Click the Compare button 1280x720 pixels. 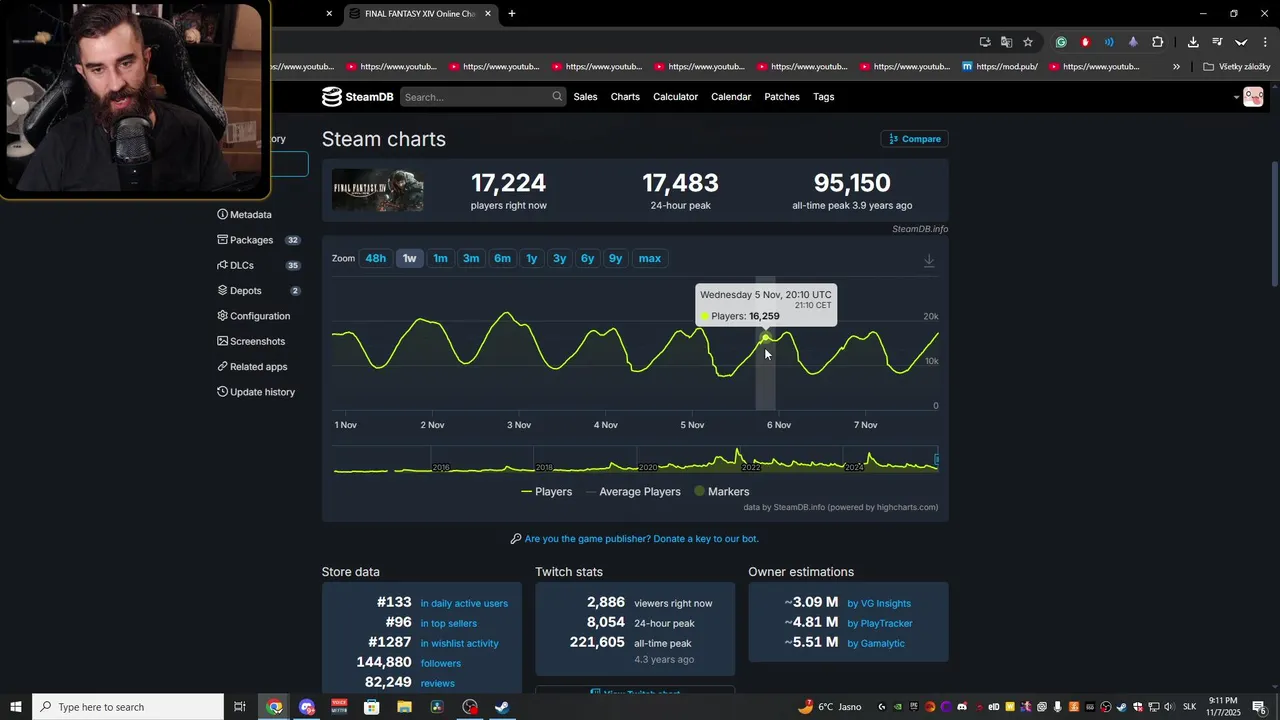(x=915, y=139)
